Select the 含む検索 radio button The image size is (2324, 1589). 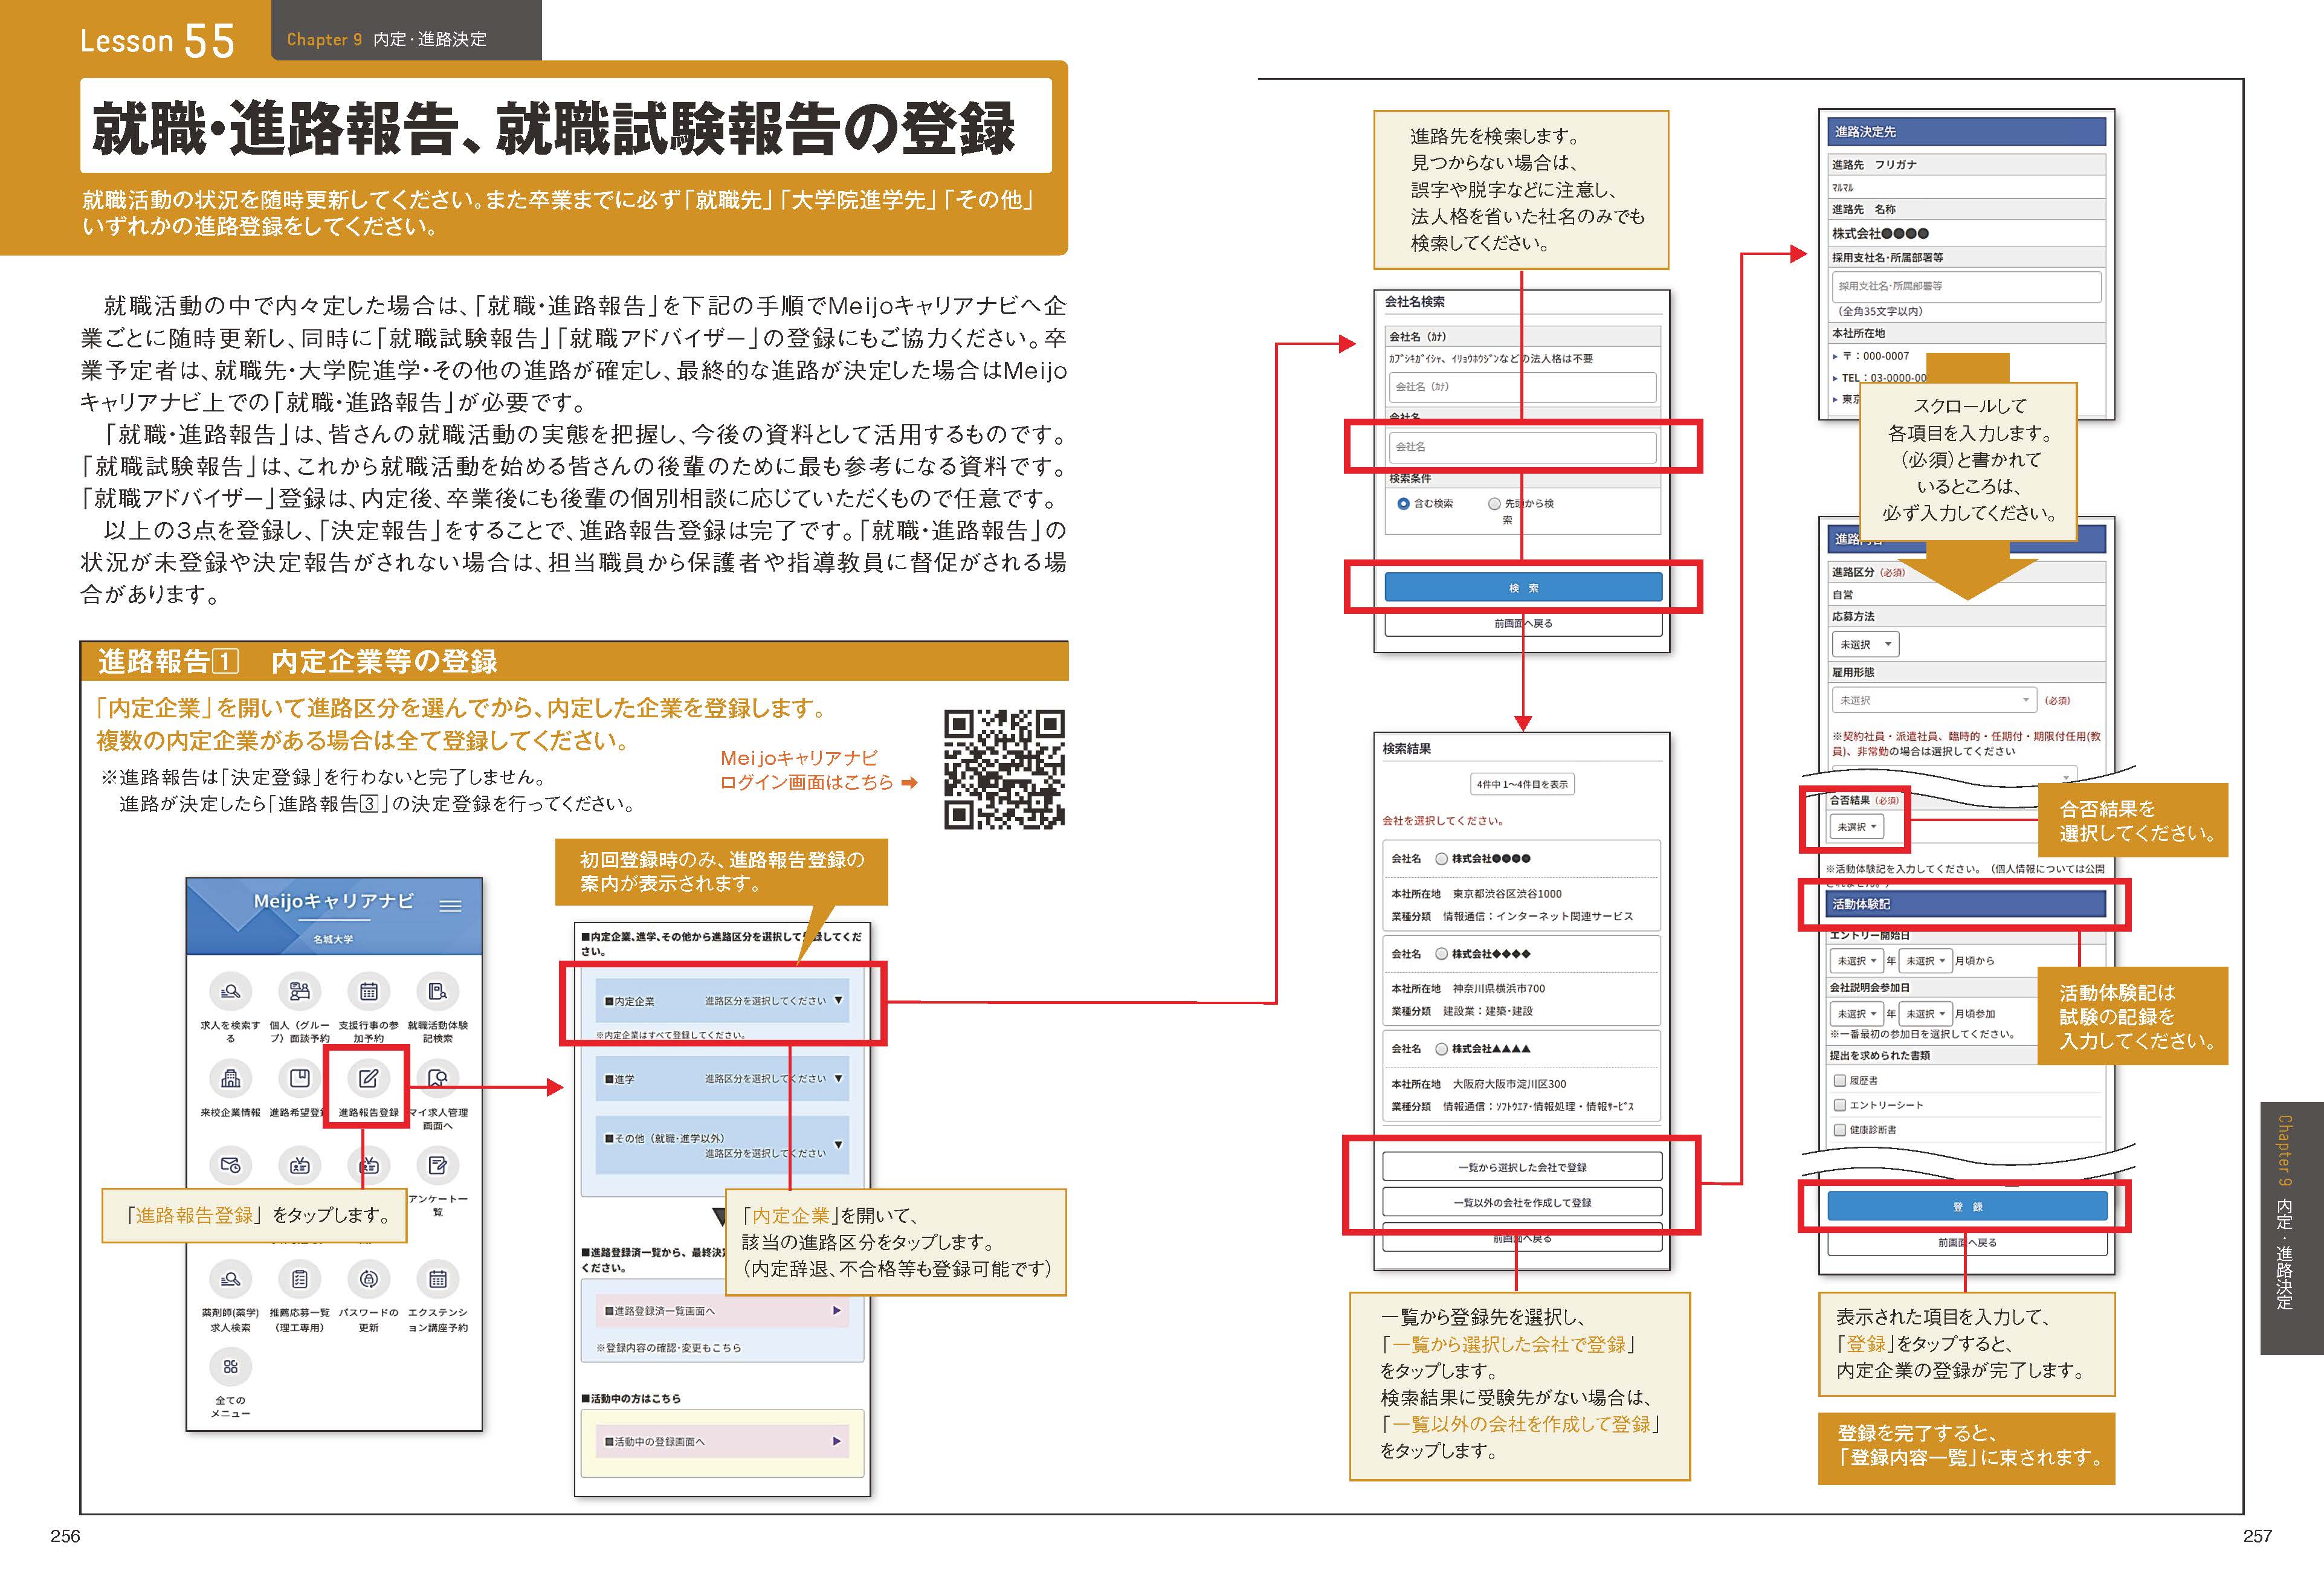pyautogui.click(x=1403, y=504)
